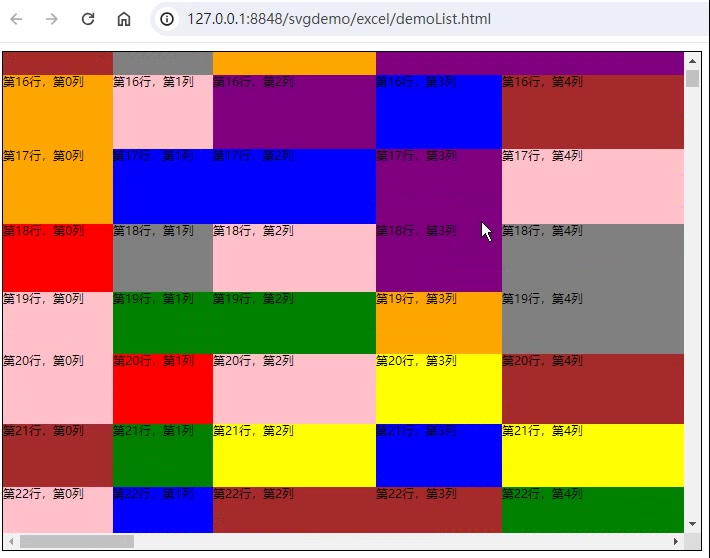710x558 pixels.
Task: Click the browser back arrow
Action: tap(17, 19)
